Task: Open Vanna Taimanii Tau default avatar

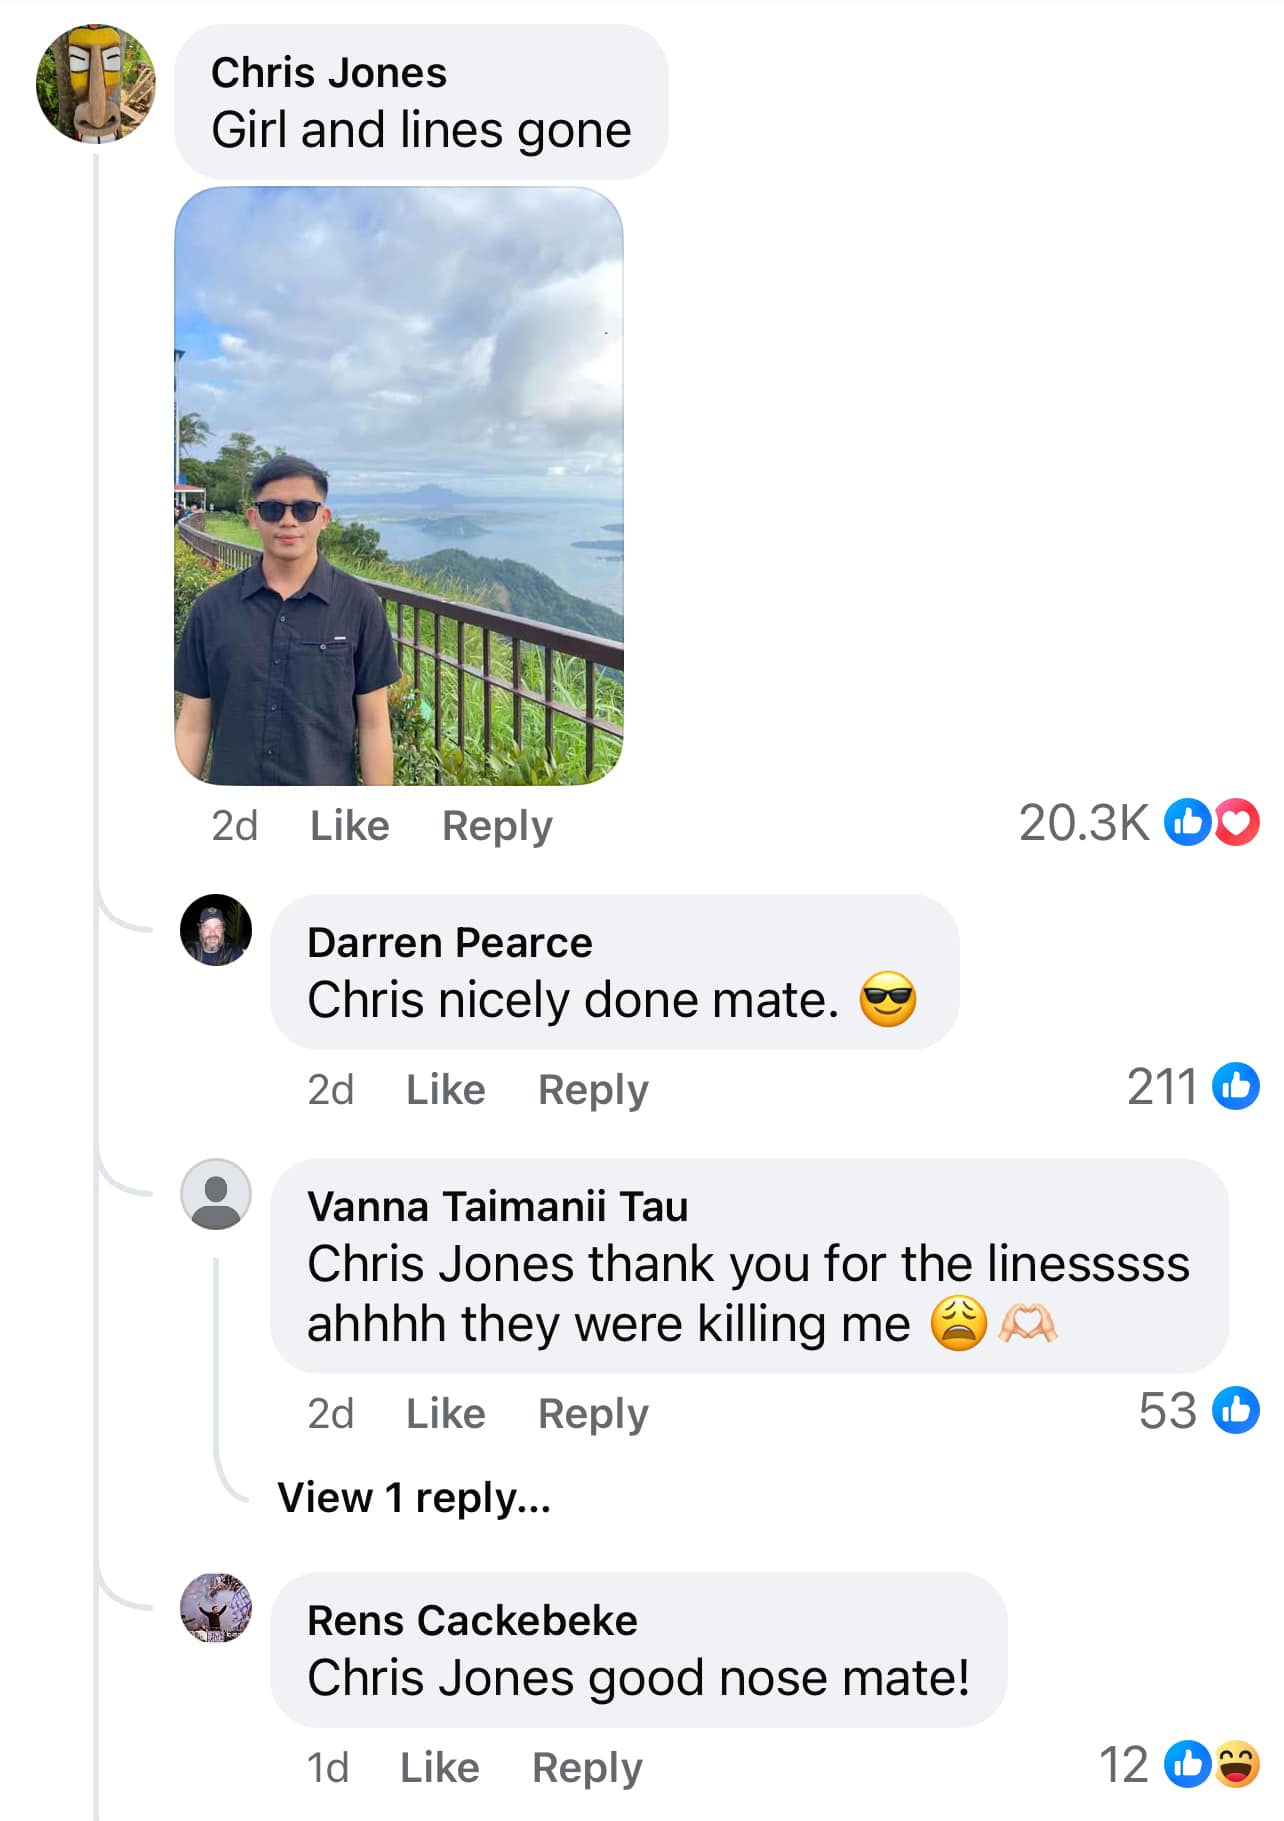Action: pyautogui.click(x=216, y=1194)
